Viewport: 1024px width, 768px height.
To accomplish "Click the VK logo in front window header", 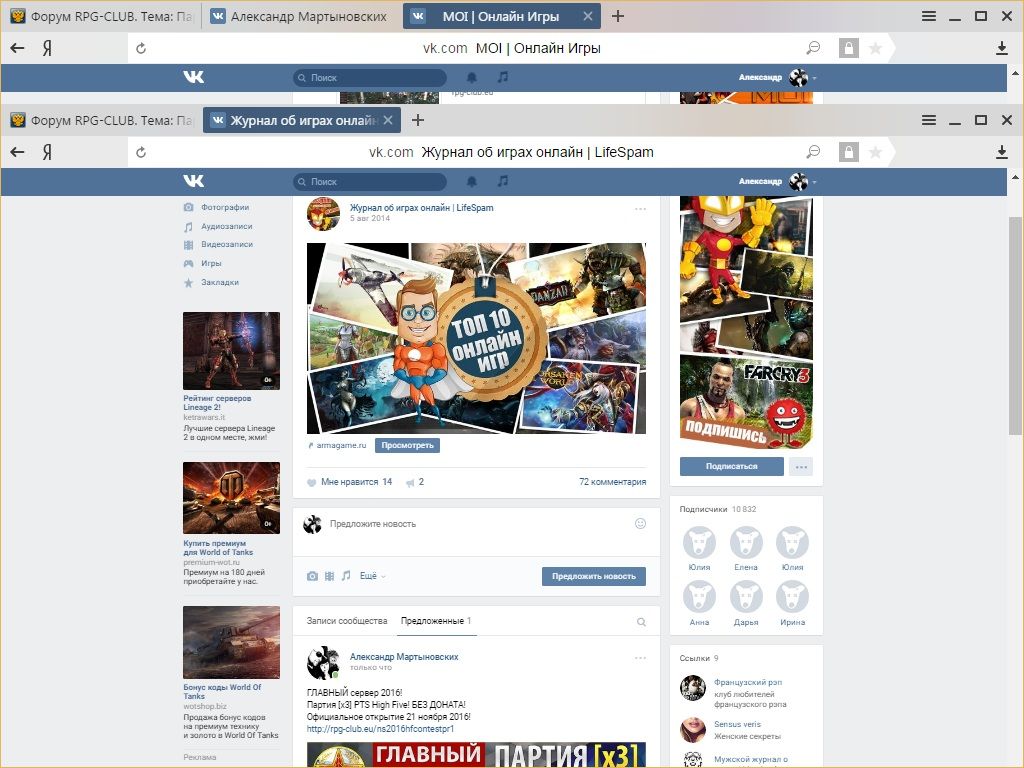I will pos(193,181).
